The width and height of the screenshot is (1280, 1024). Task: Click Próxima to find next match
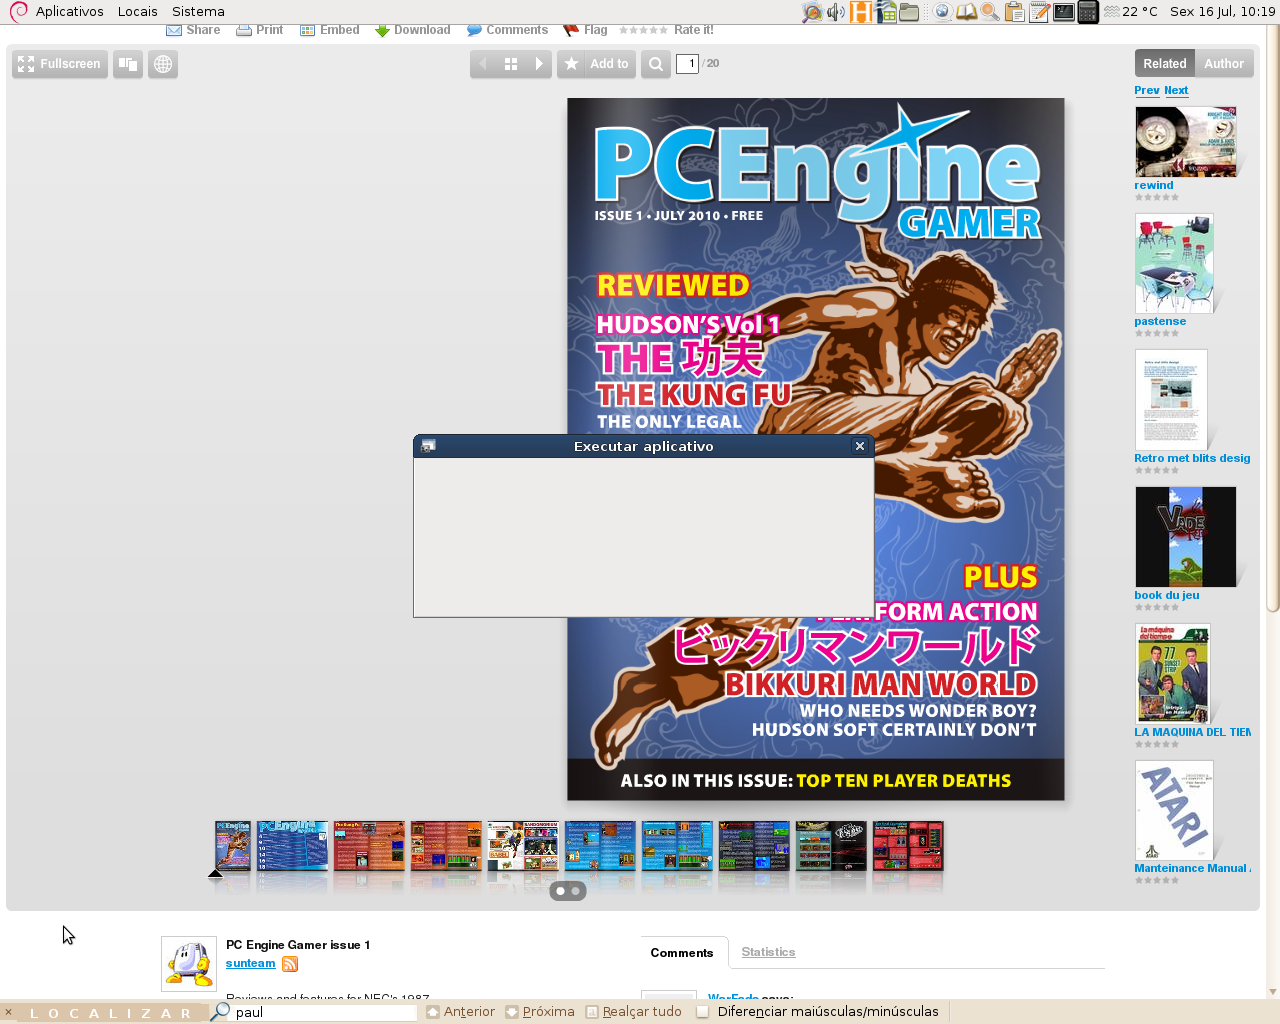(x=540, y=1012)
